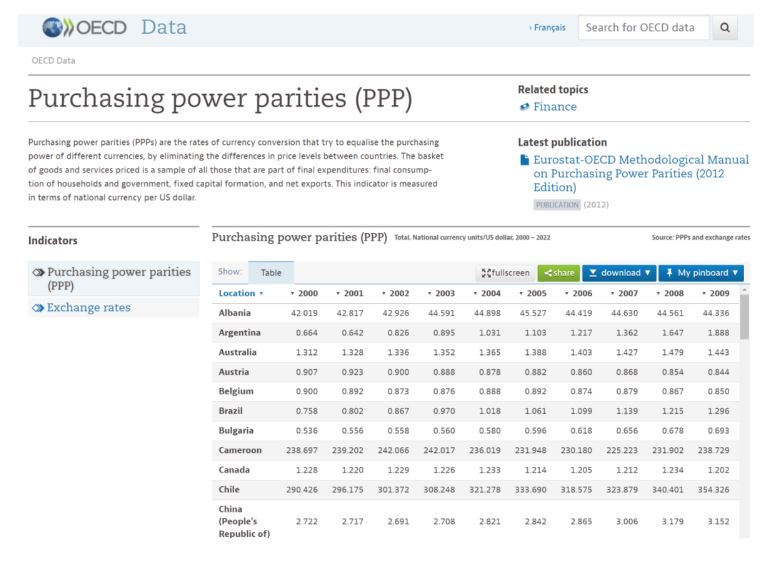The width and height of the screenshot is (774, 576).
Task: Sort by the 2003 column header
Action: (441, 293)
